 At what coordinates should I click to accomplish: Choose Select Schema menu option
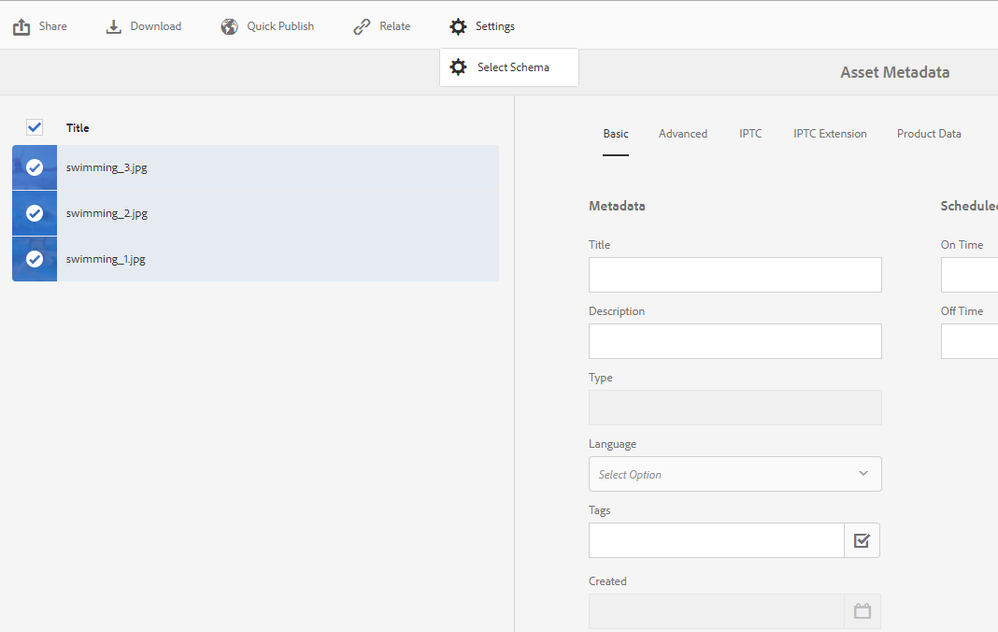click(x=513, y=67)
